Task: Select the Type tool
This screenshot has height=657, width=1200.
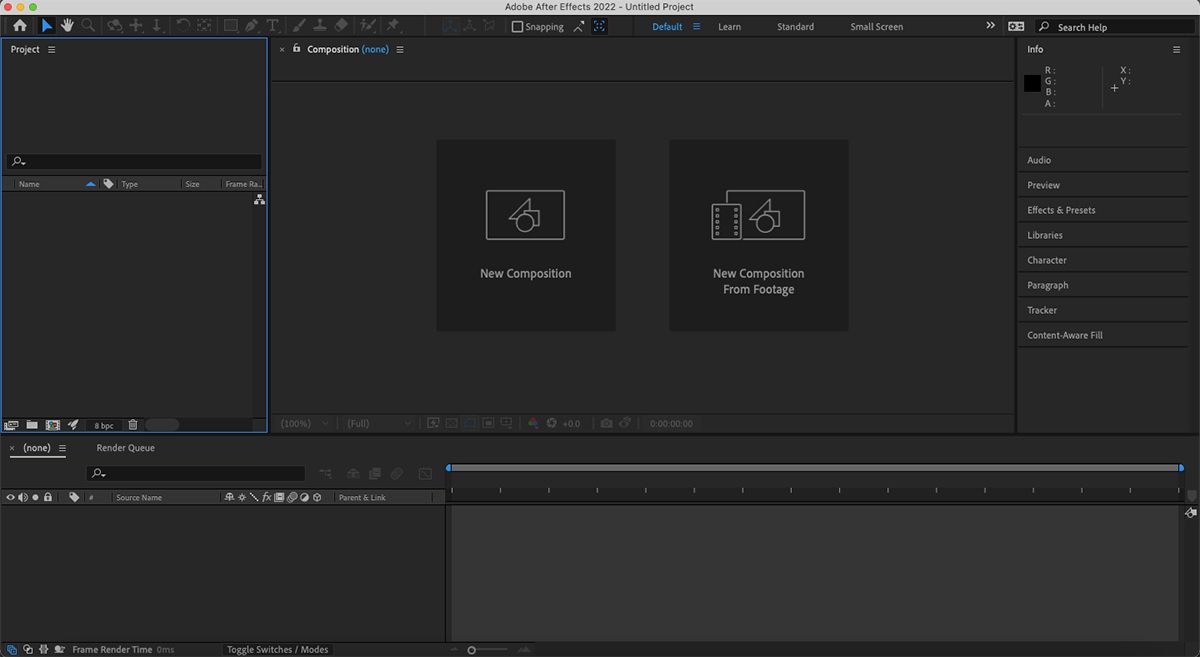Action: [272, 25]
